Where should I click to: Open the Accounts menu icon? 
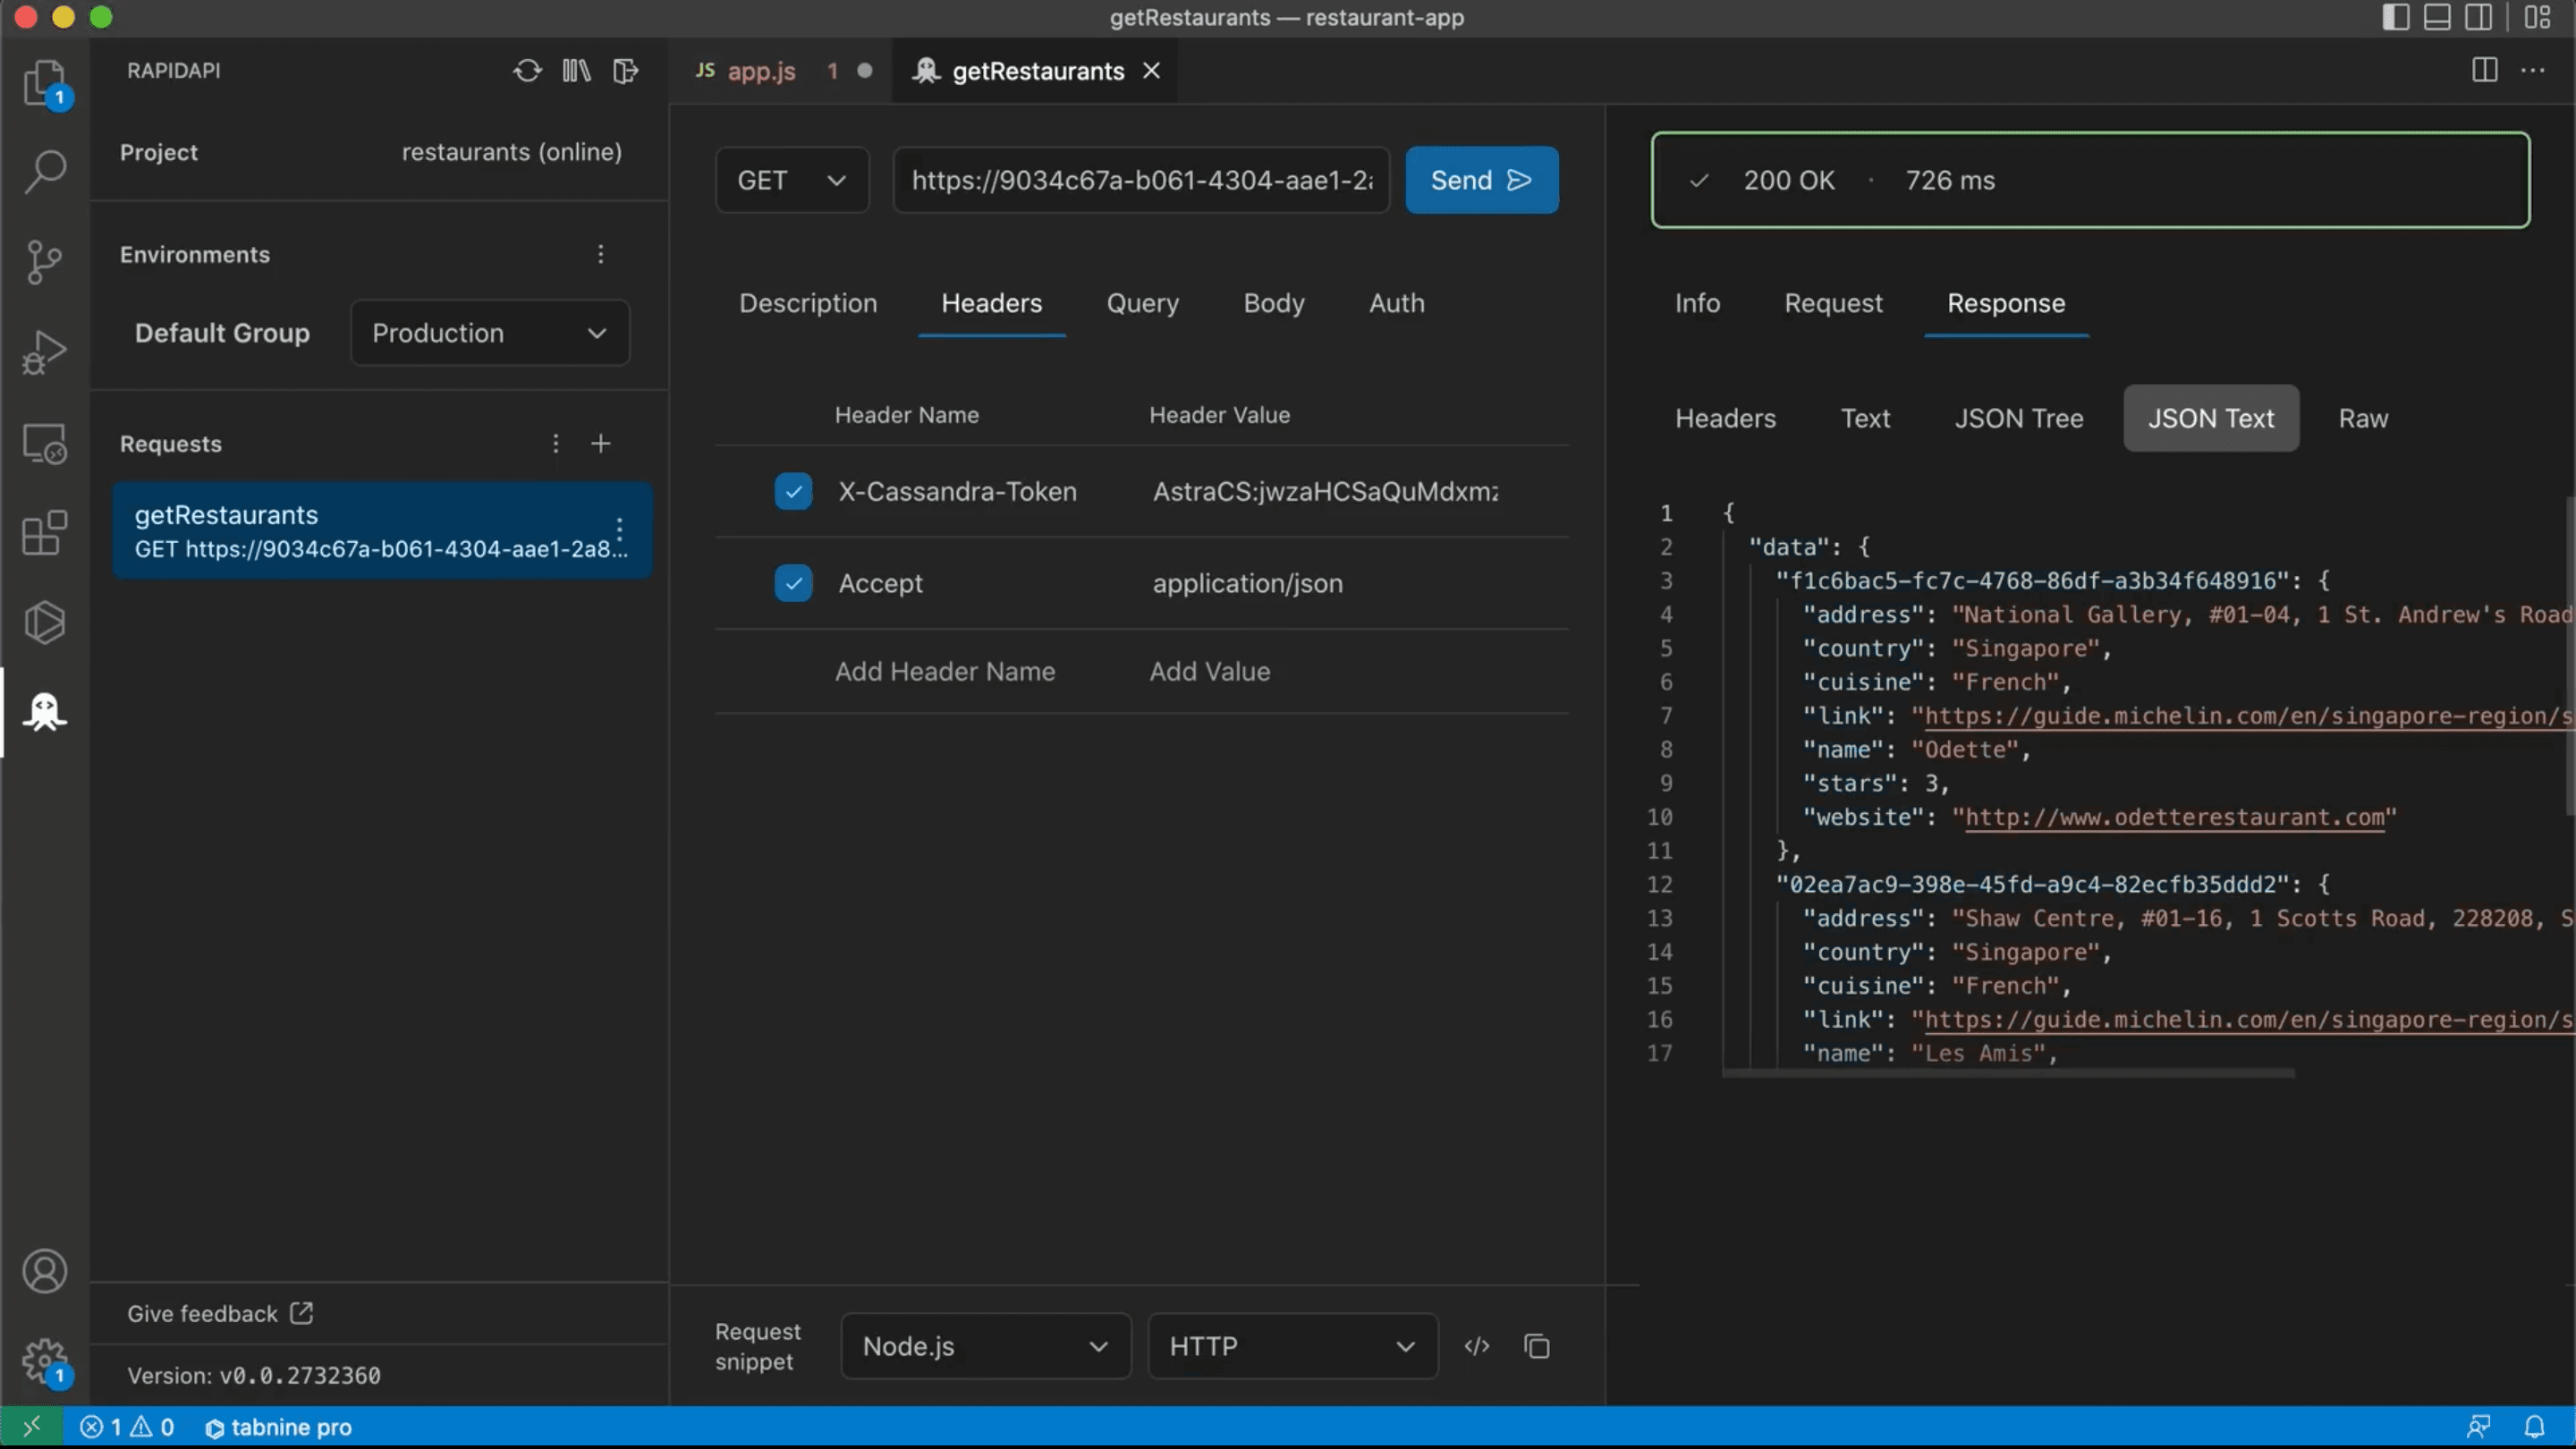click(45, 1271)
